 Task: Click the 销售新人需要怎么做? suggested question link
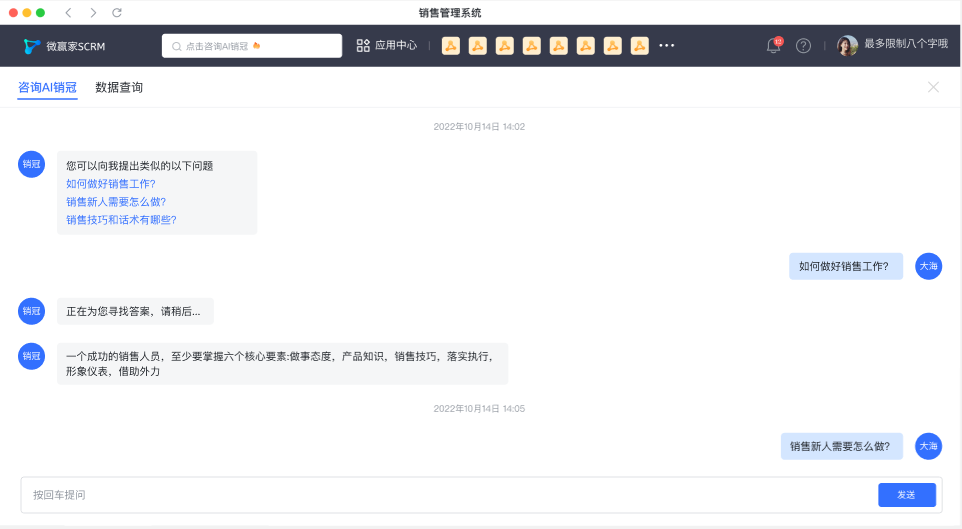116,202
